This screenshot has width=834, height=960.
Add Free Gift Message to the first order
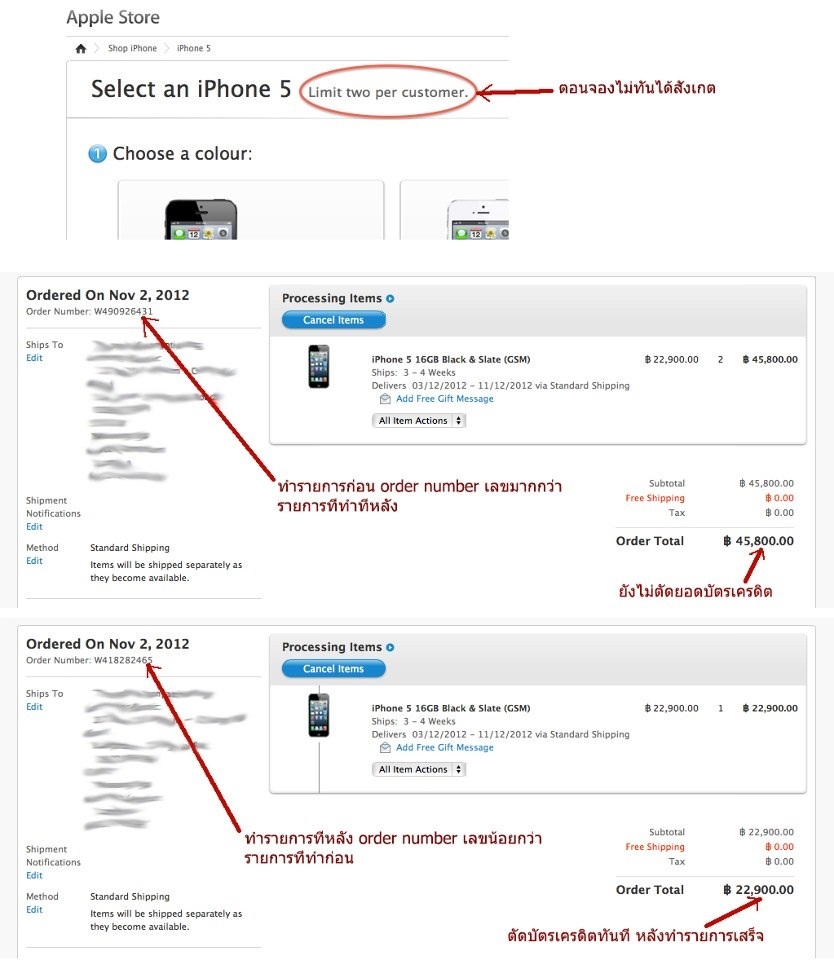point(445,399)
